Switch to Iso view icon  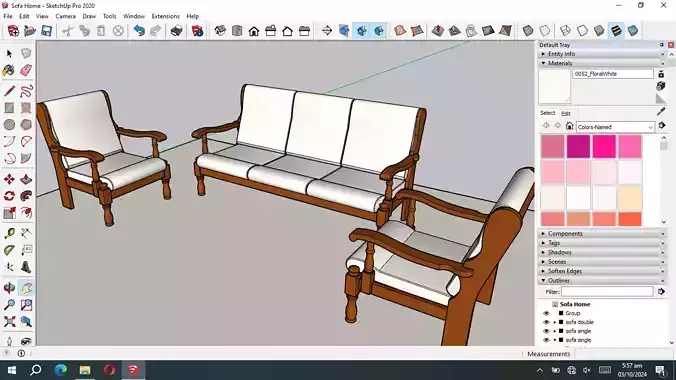click(220, 31)
